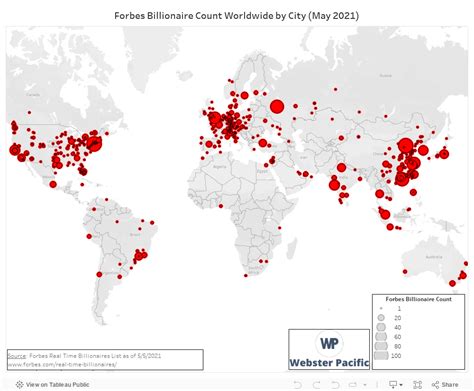Image resolution: width=474 pixels, height=391 pixels.
Task: Click the Redo arrow in Tableau toolbar
Action: click(x=316, y=384)
